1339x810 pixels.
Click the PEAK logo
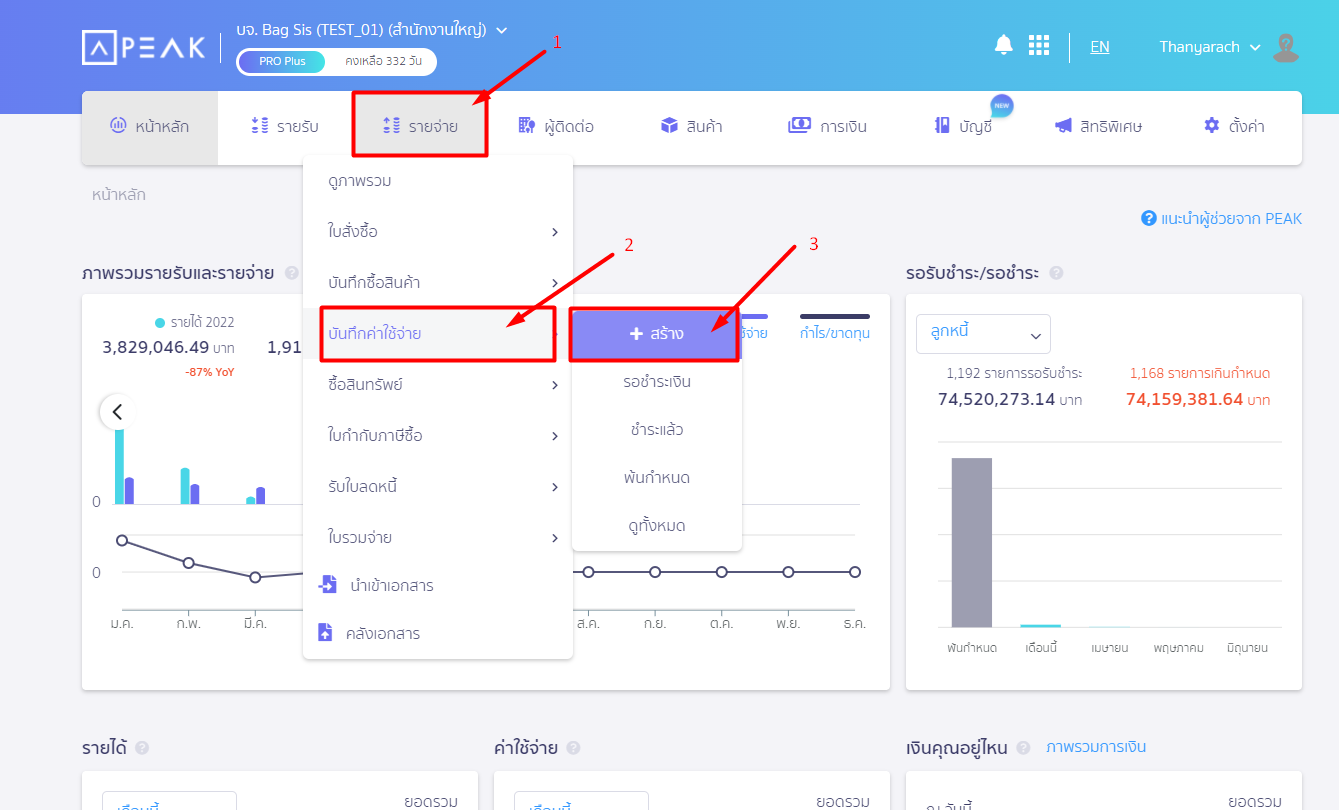[x=144, y=47]
